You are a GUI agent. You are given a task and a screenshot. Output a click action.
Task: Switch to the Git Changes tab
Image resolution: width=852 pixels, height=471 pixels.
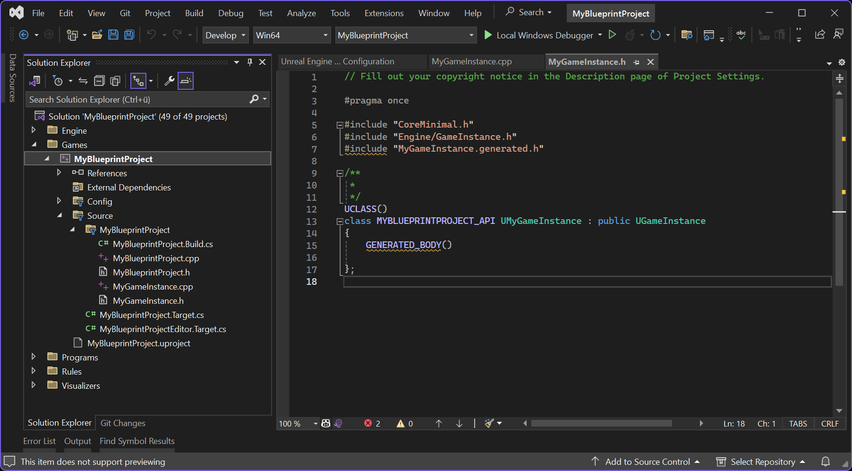tap(123, 423)
